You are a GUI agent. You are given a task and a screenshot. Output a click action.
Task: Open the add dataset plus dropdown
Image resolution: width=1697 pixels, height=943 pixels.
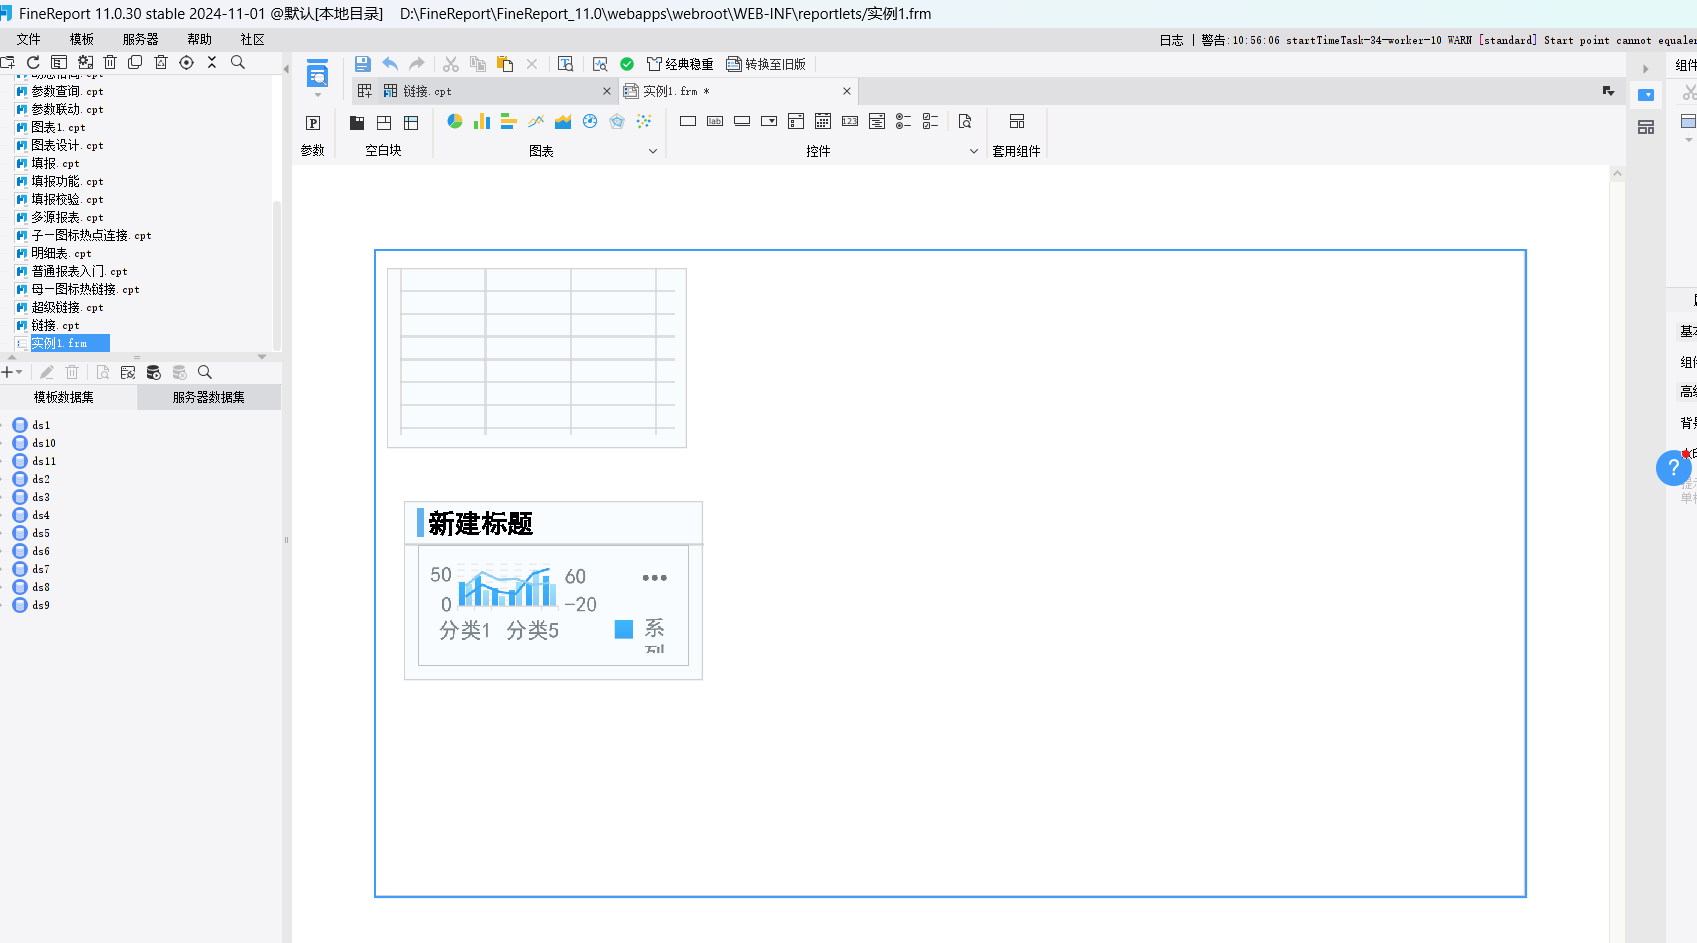coord(12,372)
